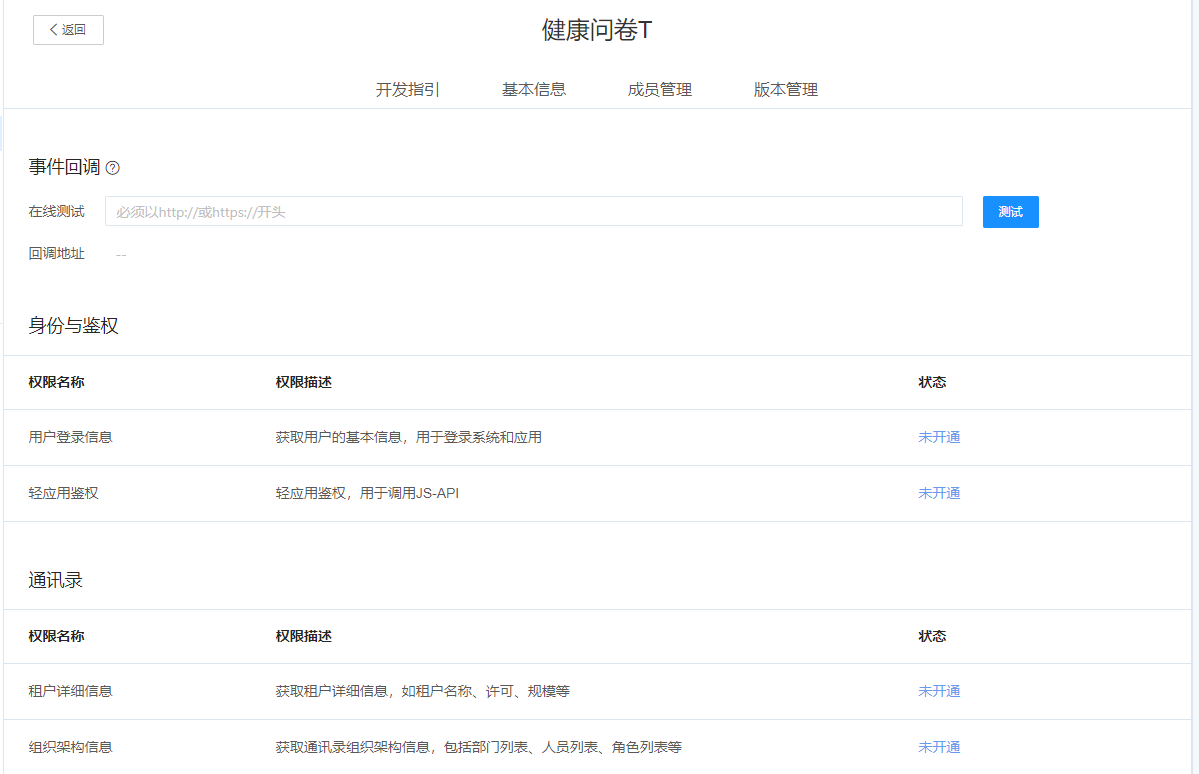
Task: Switch to the 基本信息 tab
Action: tap(533, 89)
